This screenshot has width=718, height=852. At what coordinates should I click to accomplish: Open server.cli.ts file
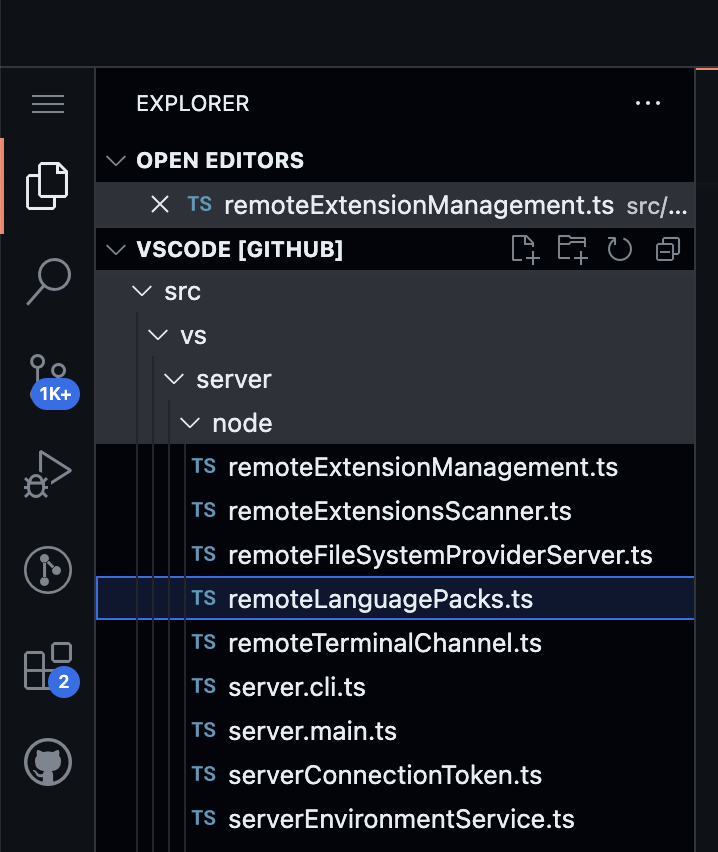[x=395, y=687]
